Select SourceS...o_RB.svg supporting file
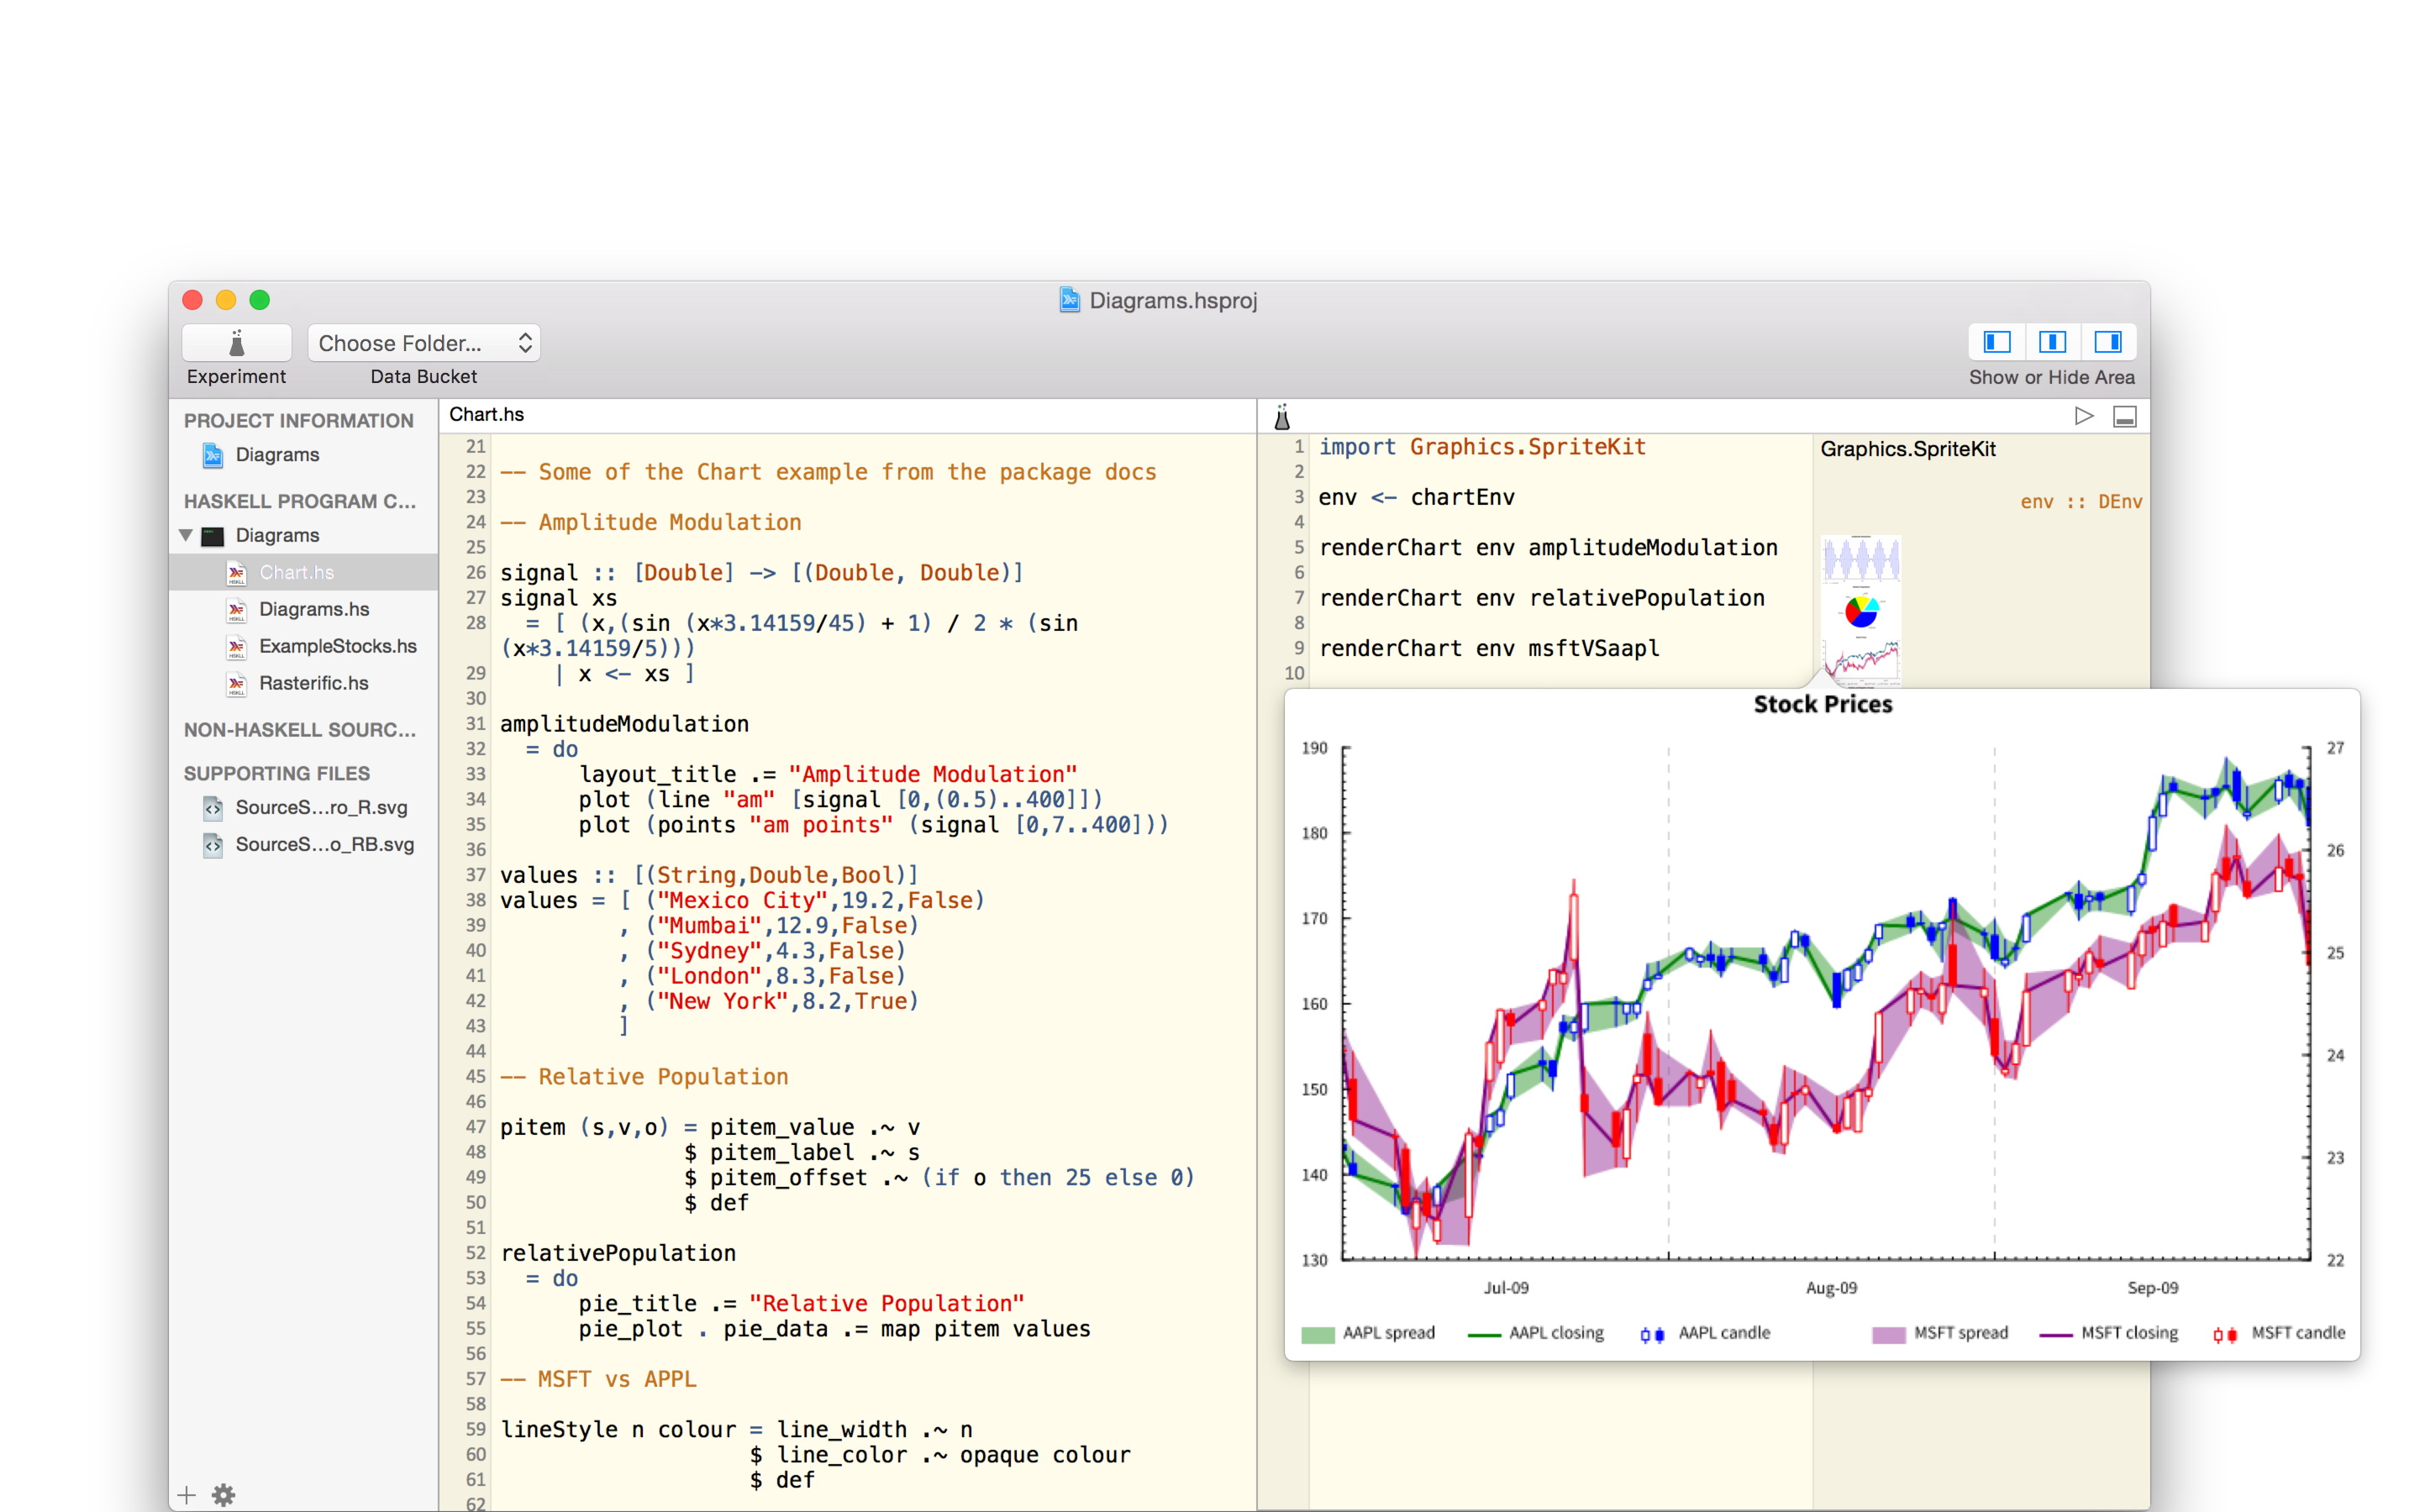The height and width of the screenshot is (1512, 2420). click(325, 844)
